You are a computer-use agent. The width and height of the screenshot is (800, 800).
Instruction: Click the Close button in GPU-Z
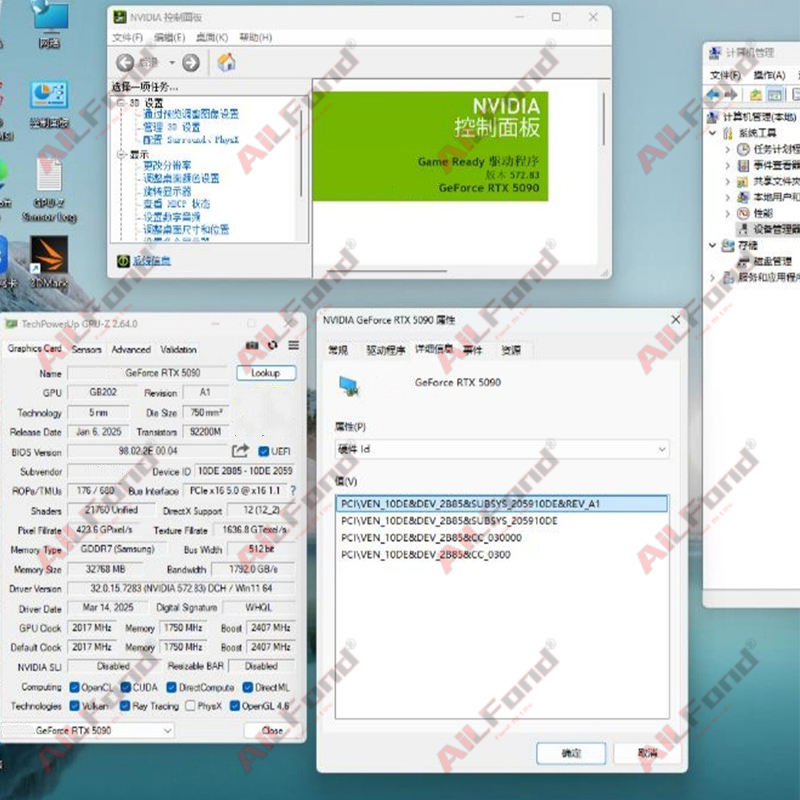click(272, 730)
